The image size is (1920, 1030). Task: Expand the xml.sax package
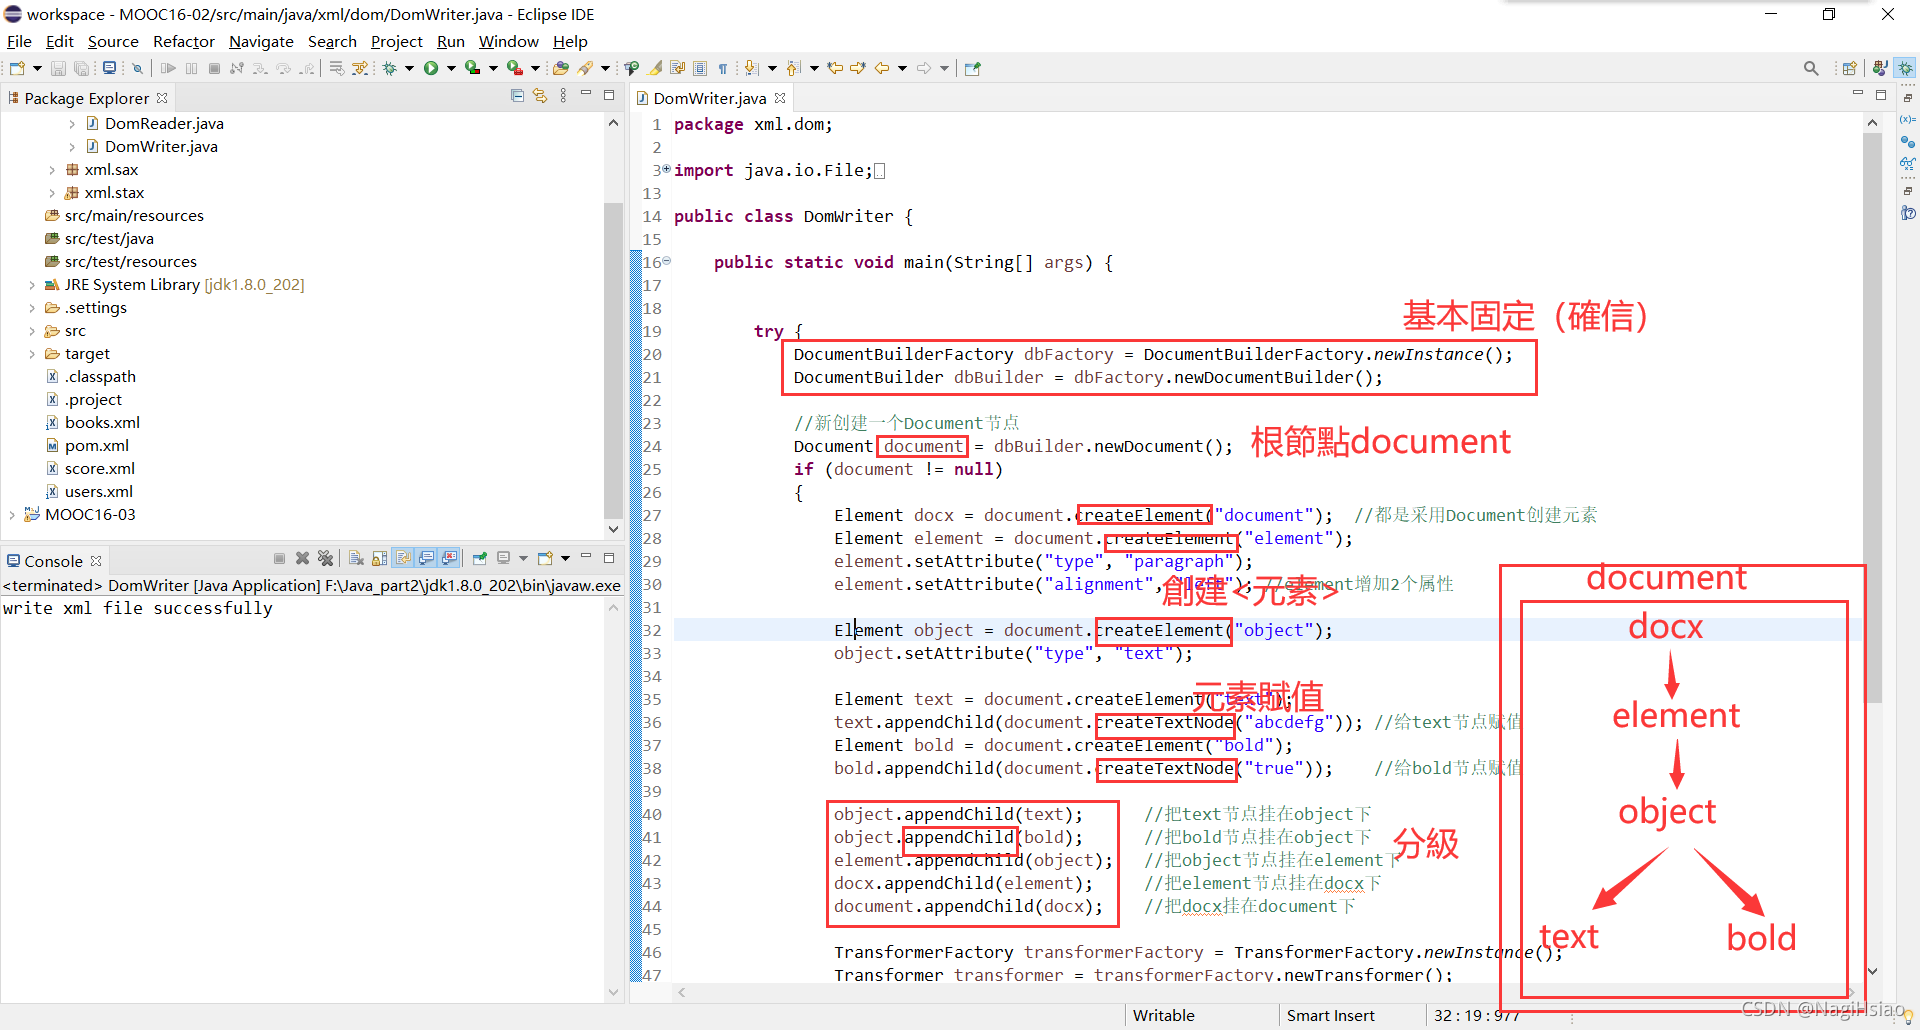click(52, 170)
